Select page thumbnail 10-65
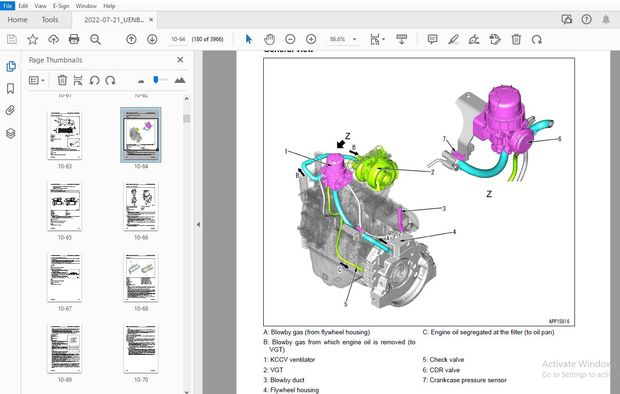620x394 pixels. coord(64,206)
